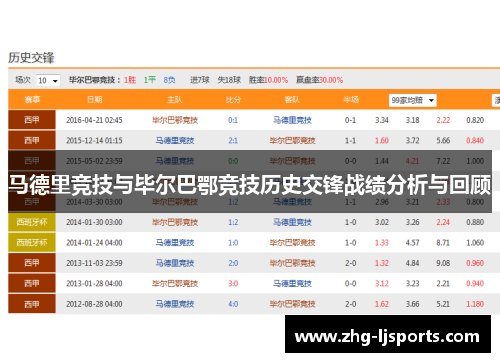Screen dimensions: 500x362
Task: Click the value 0.820
Action: 475,120
